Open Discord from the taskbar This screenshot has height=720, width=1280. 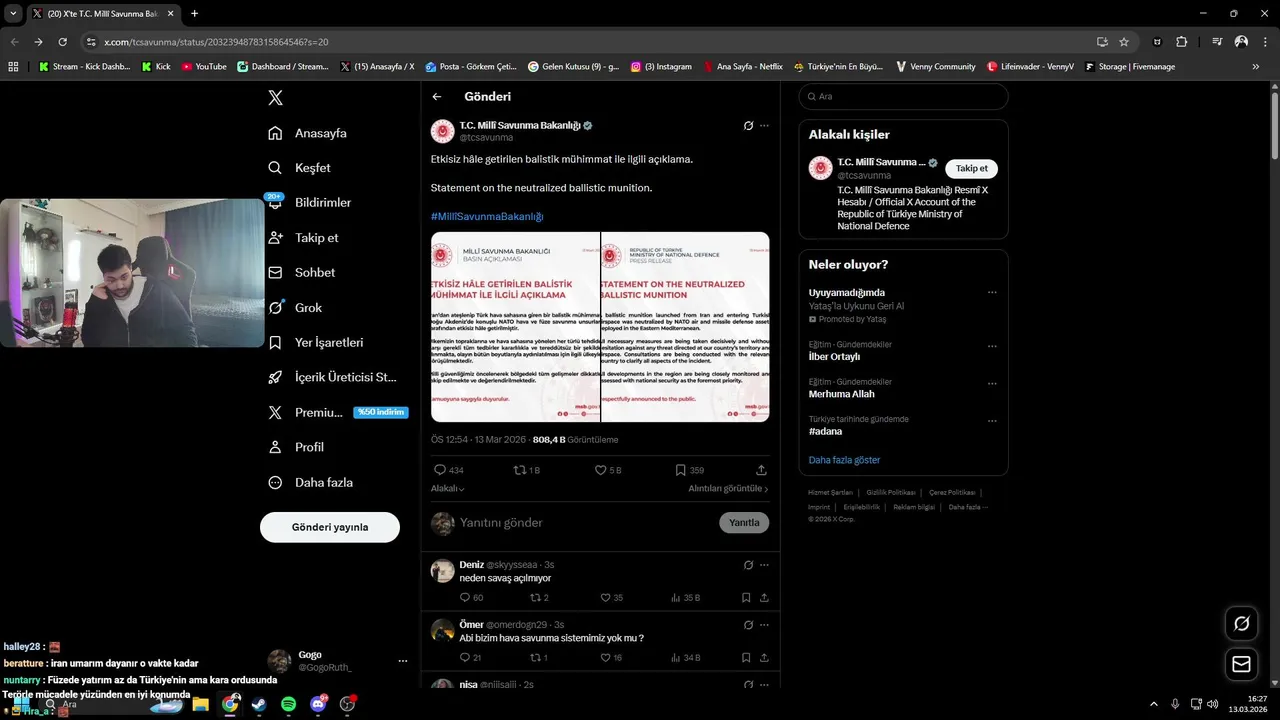(x=318, y=704)
